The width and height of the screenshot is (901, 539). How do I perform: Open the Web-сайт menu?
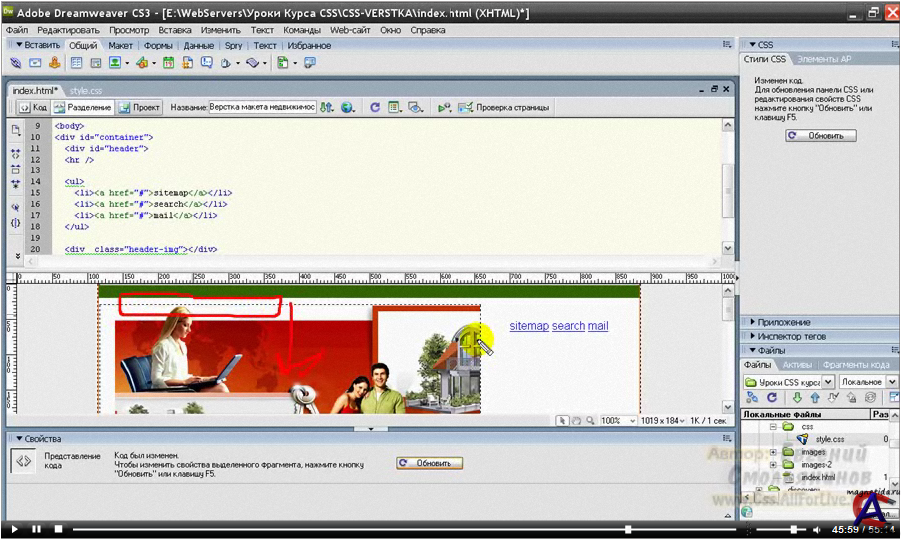pos(350,30)
